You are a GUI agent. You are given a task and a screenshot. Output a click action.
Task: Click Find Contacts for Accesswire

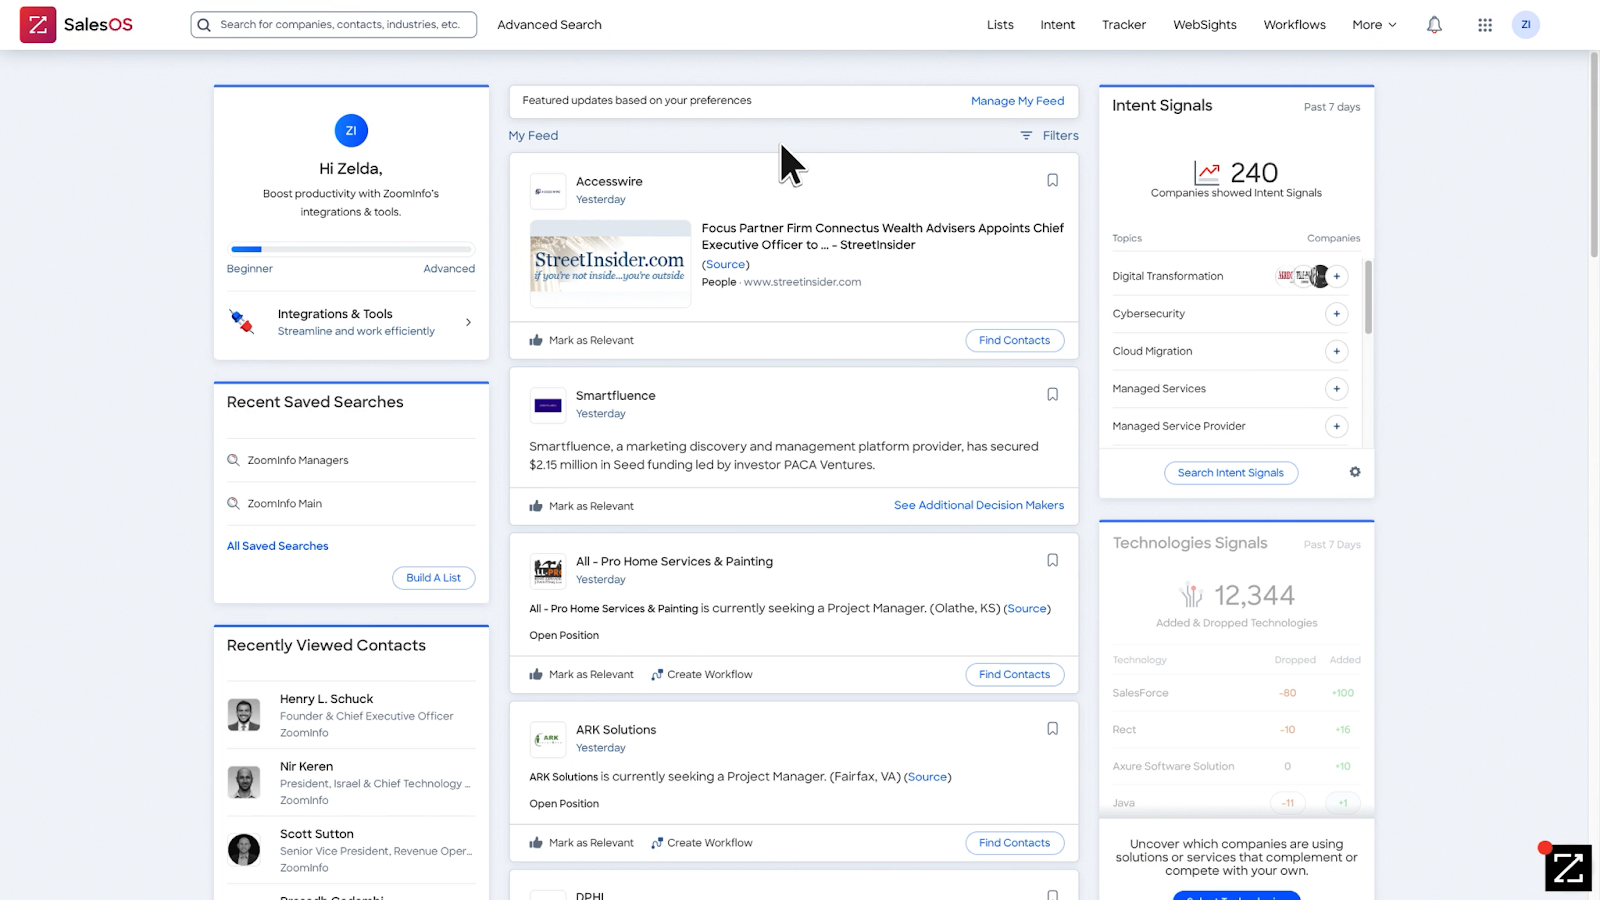pos(1014,341)
